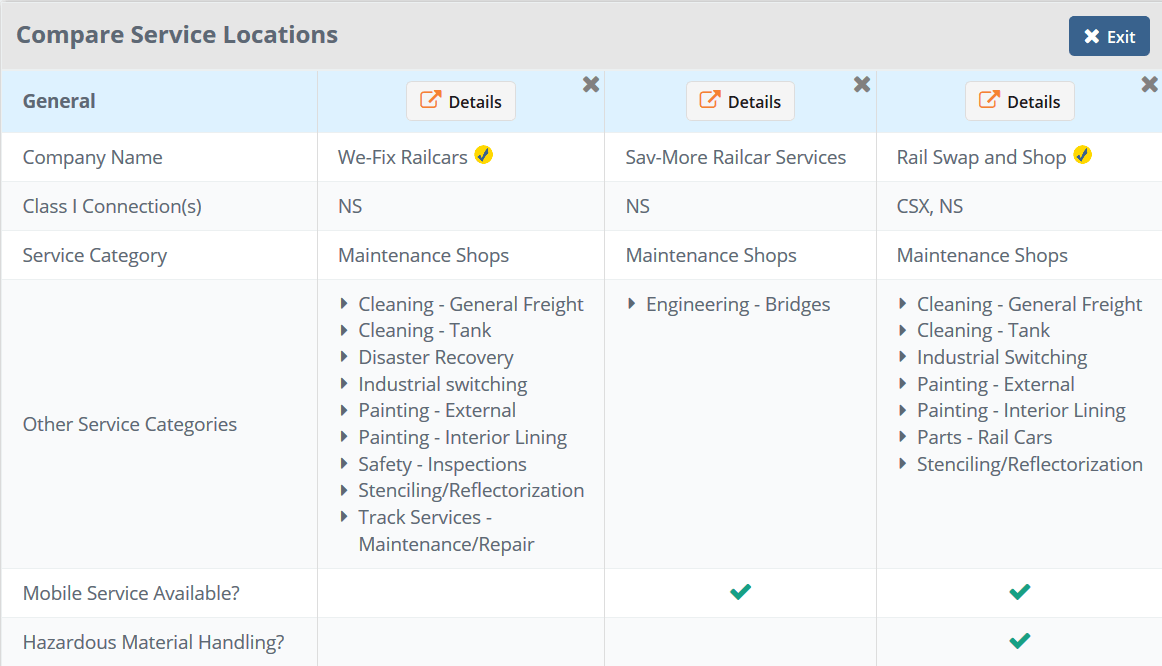Viewport: 1162px width, 666px height.
Task: Click the We-Fix Railcars company name
Action: point(402,157)
